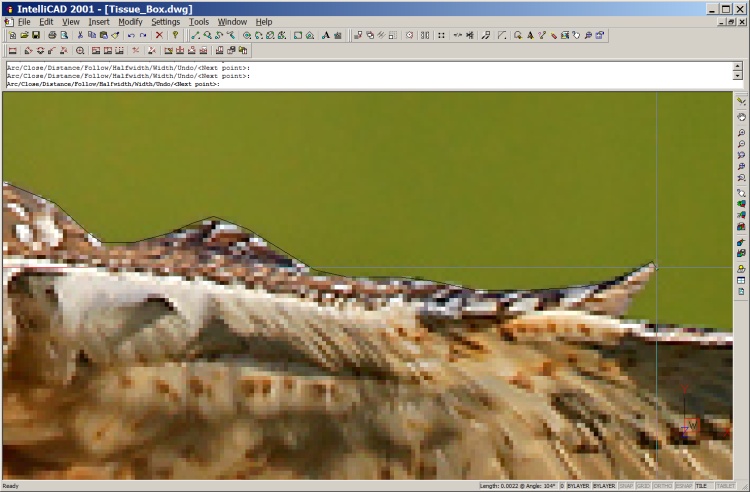The width and height of the screenshot is (750, 492).
Task: Open the Settings menu
Action: pyautogui.click(x=165, y=21)
